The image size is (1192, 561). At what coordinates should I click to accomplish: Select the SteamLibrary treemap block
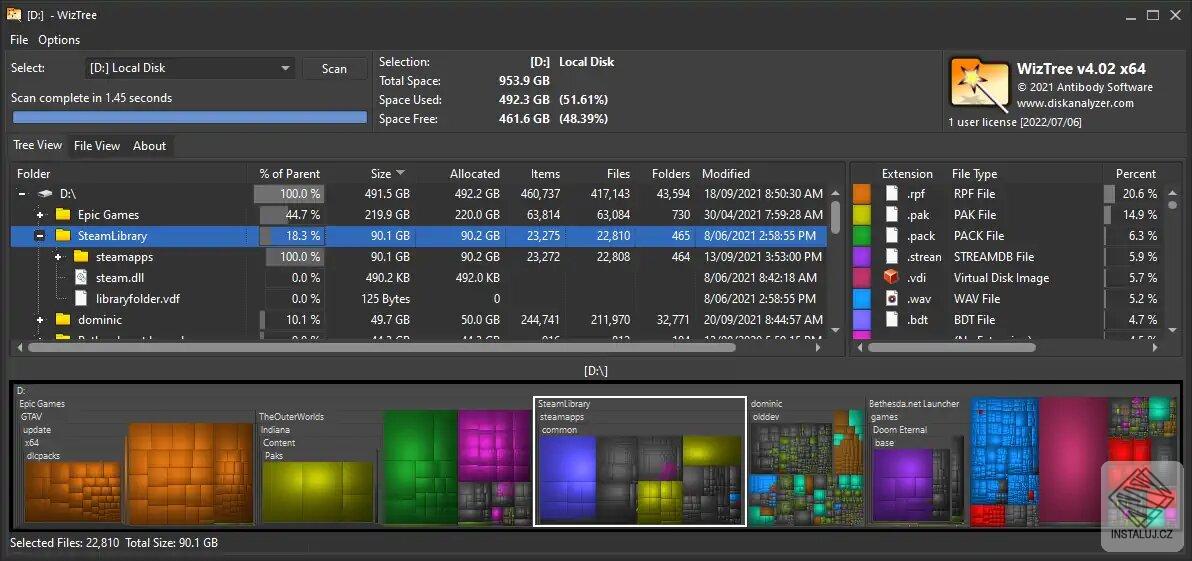tap(639, 461)
